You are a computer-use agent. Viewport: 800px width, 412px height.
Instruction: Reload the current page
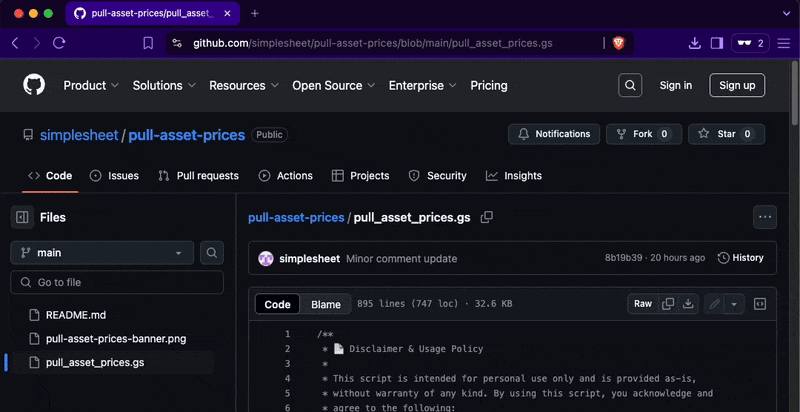(59, 43)
